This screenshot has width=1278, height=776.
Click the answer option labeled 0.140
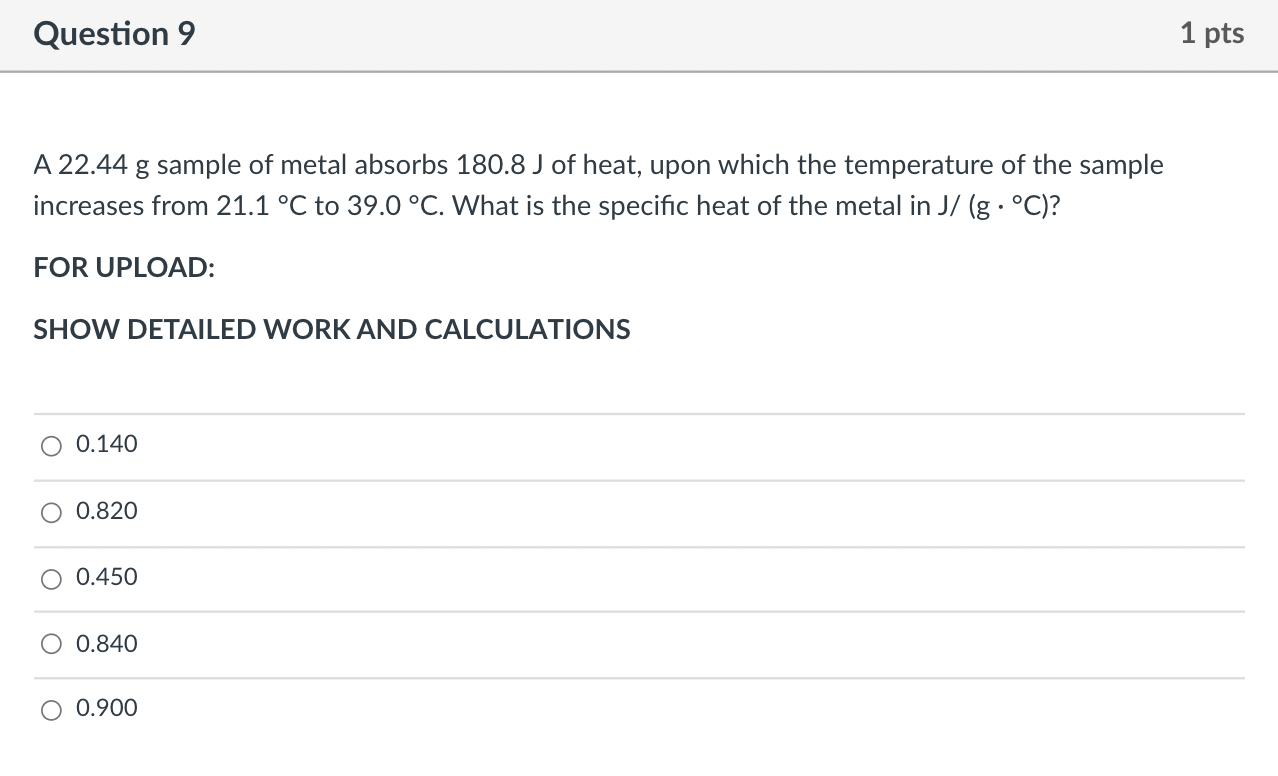[x=106, y=443]
